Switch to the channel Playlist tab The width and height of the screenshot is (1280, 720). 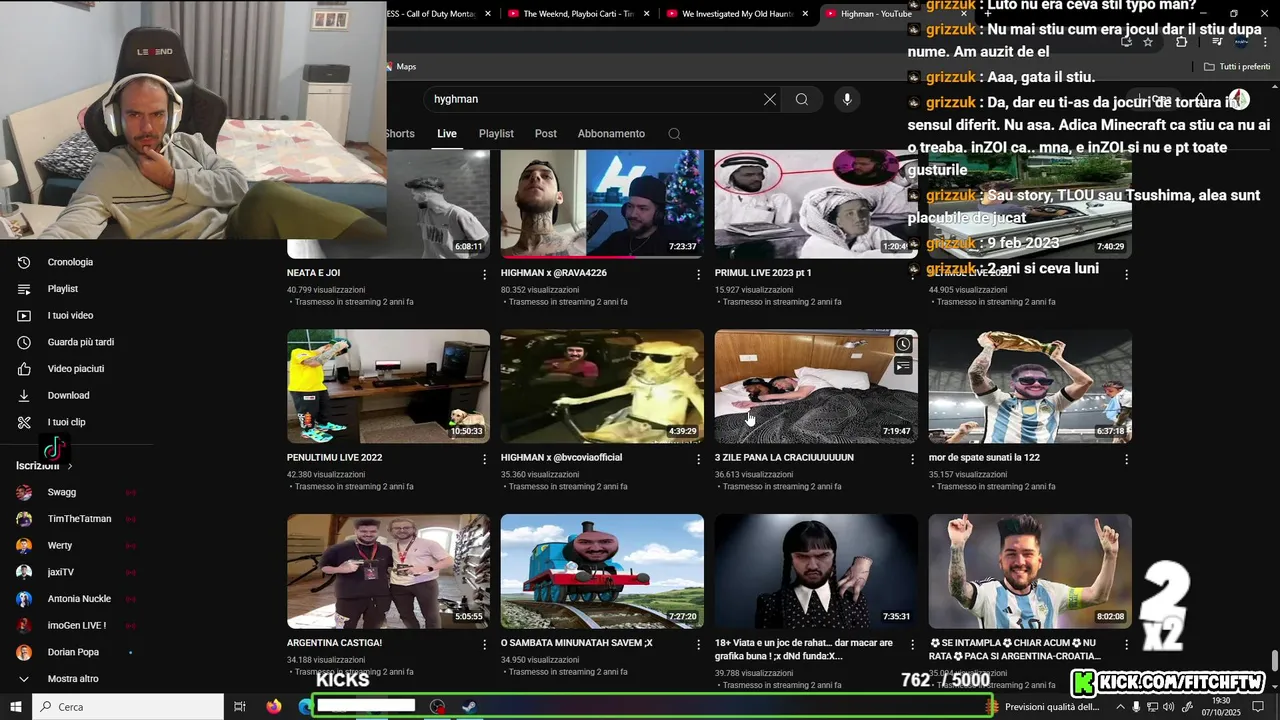(496, 134)
